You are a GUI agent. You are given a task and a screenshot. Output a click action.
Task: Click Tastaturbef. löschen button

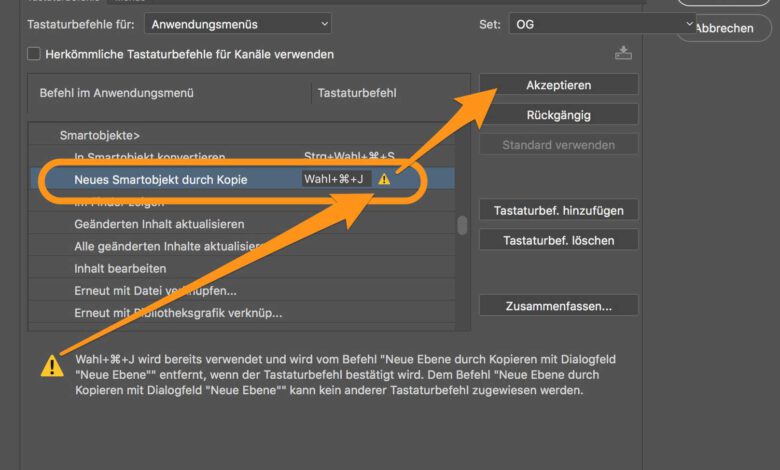coord(558,240)
